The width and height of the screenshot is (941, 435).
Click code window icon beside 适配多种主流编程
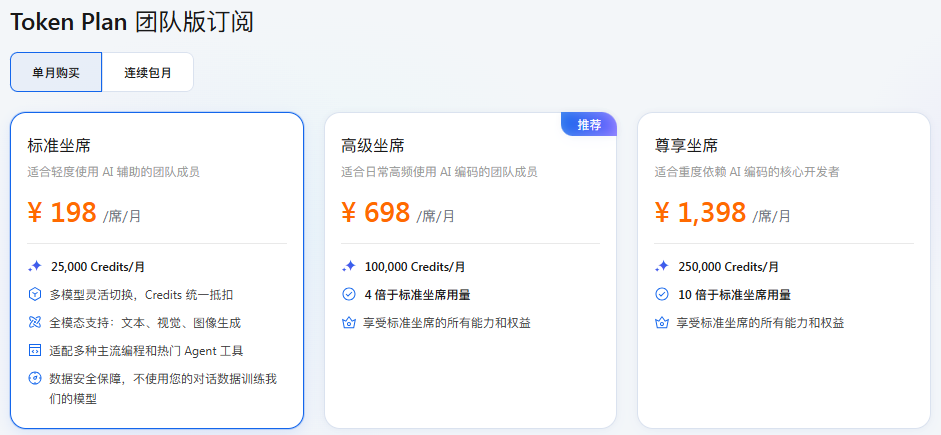coord(35,351)
